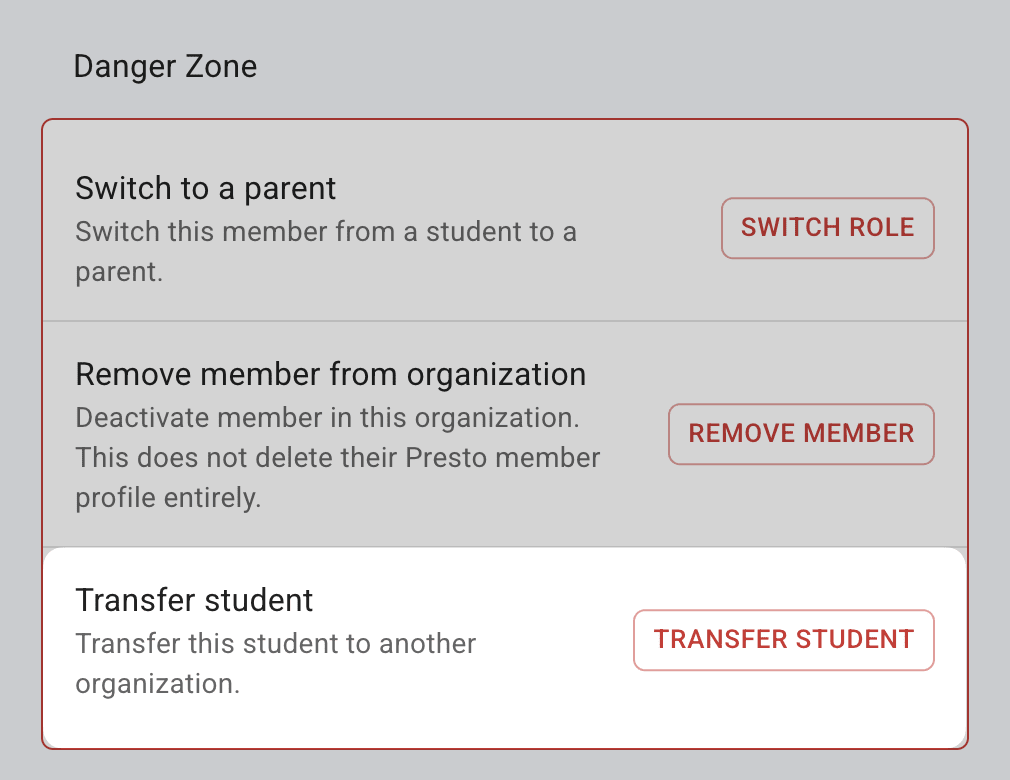1010x780 pixels.
Task: Click the "Deactivate member in this organization" sentence
Action: tap(328, 417)
